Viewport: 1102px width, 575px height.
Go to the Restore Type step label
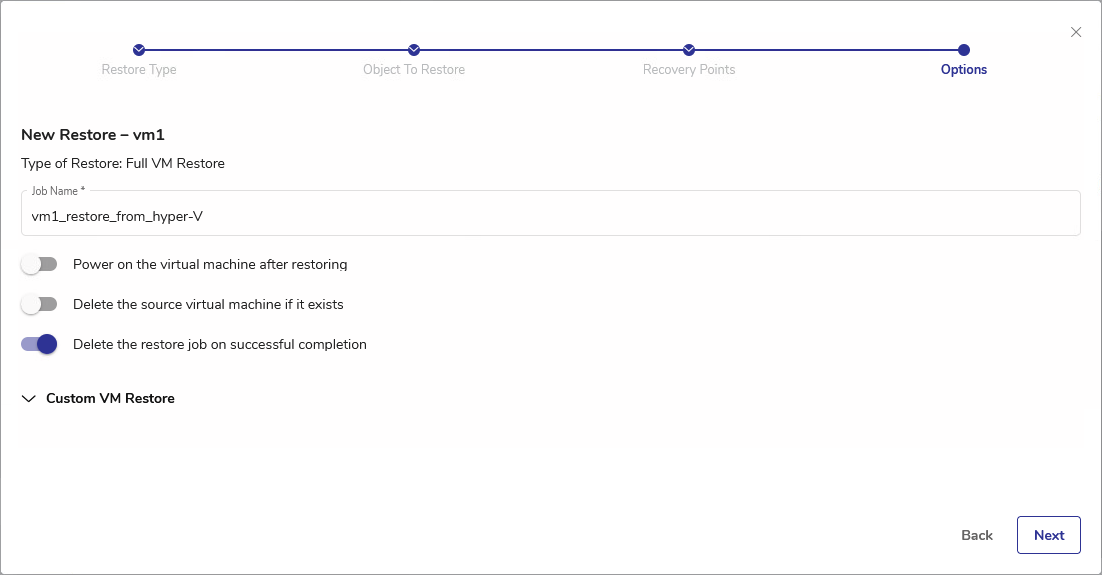[x=139, y=70]
